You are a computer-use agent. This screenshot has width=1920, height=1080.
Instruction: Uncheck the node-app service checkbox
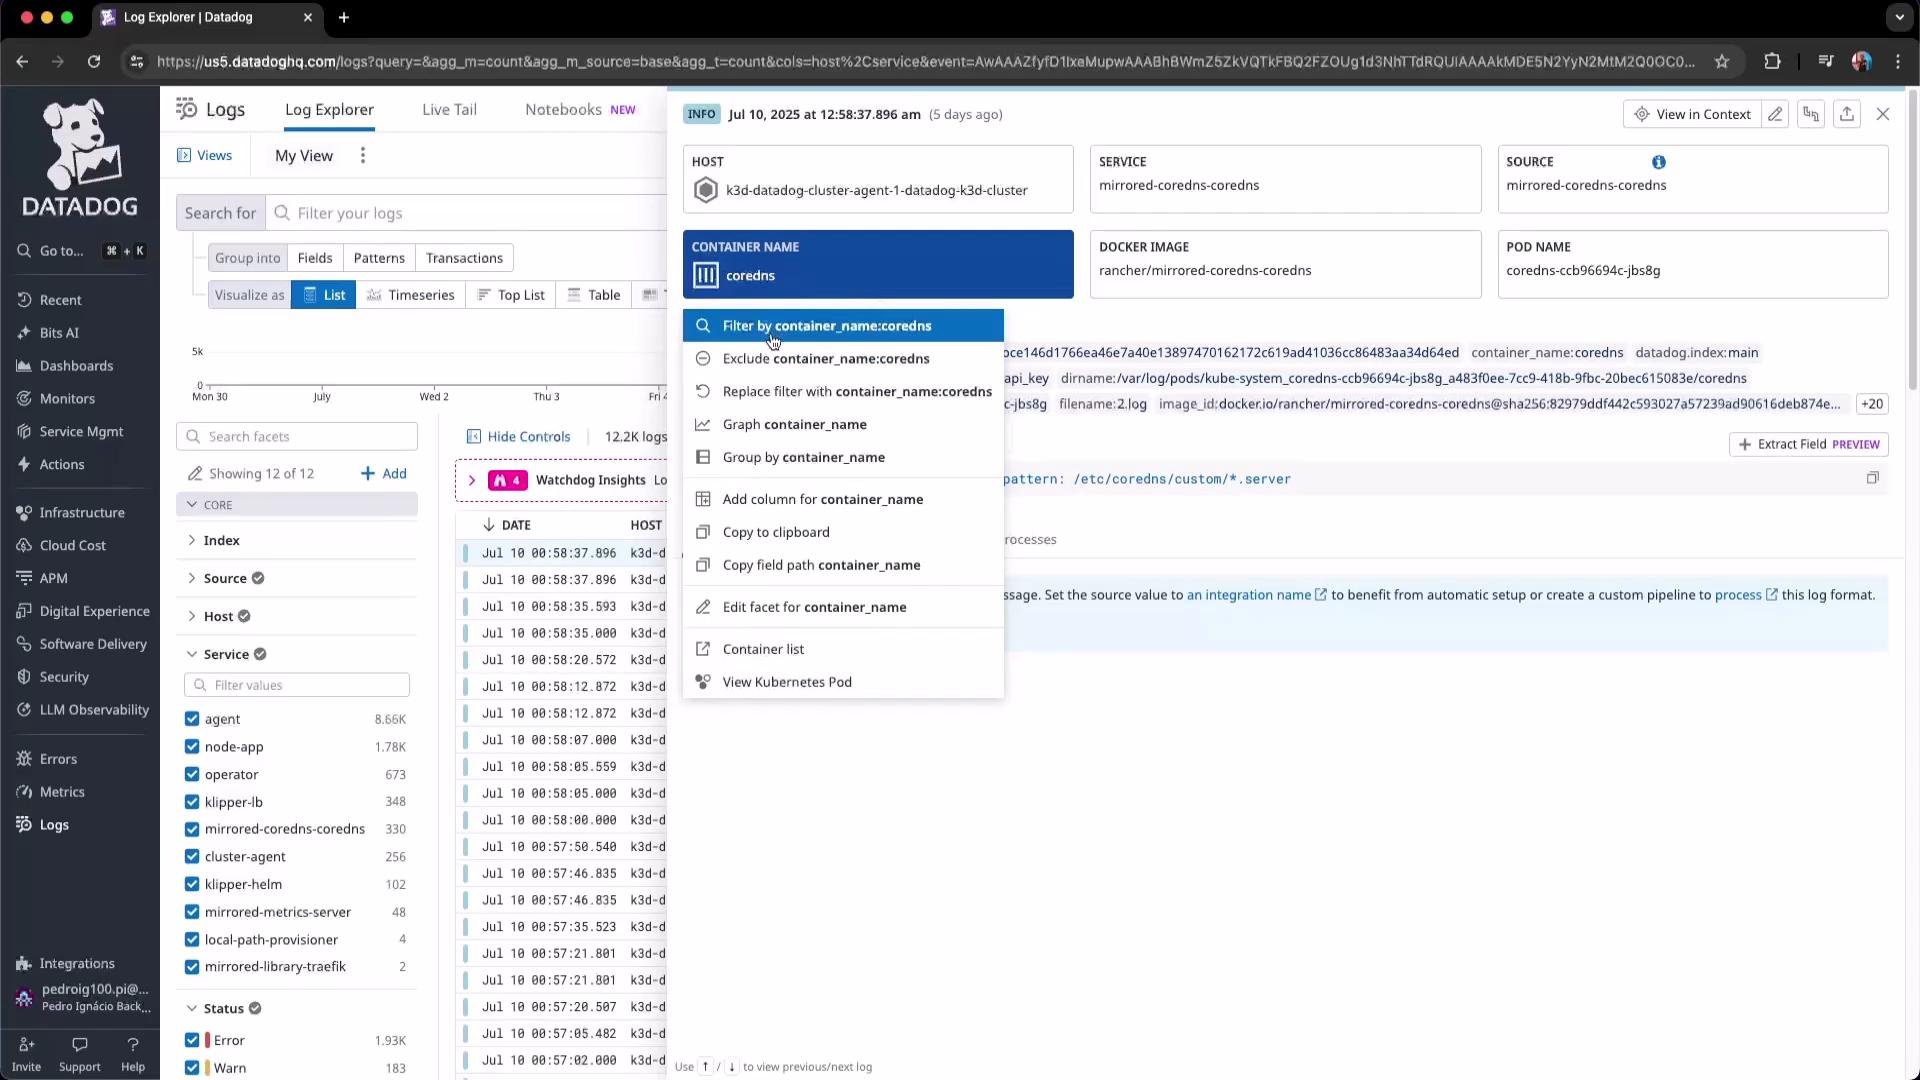coord(192,747)
